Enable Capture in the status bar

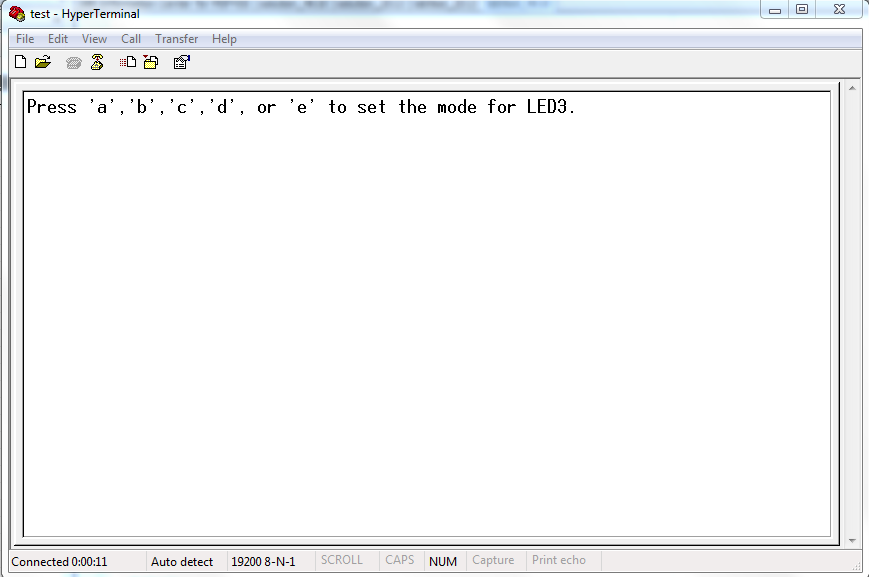point(493,561)
